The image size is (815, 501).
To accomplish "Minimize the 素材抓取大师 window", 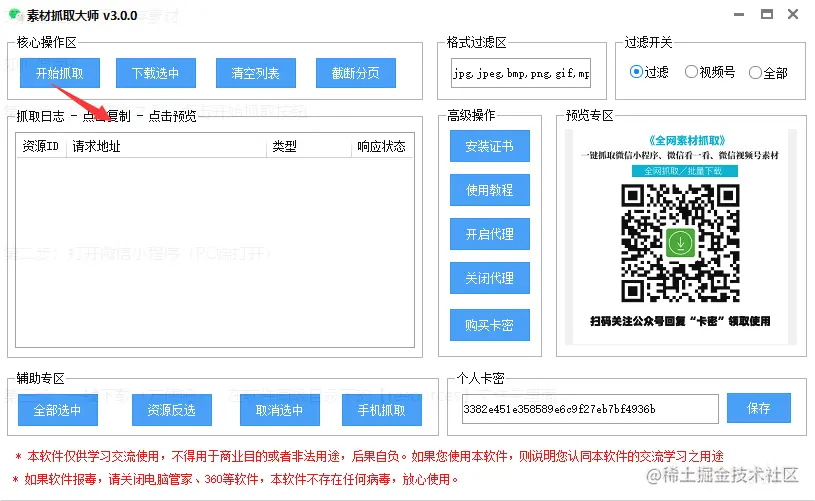I will 739,15.
